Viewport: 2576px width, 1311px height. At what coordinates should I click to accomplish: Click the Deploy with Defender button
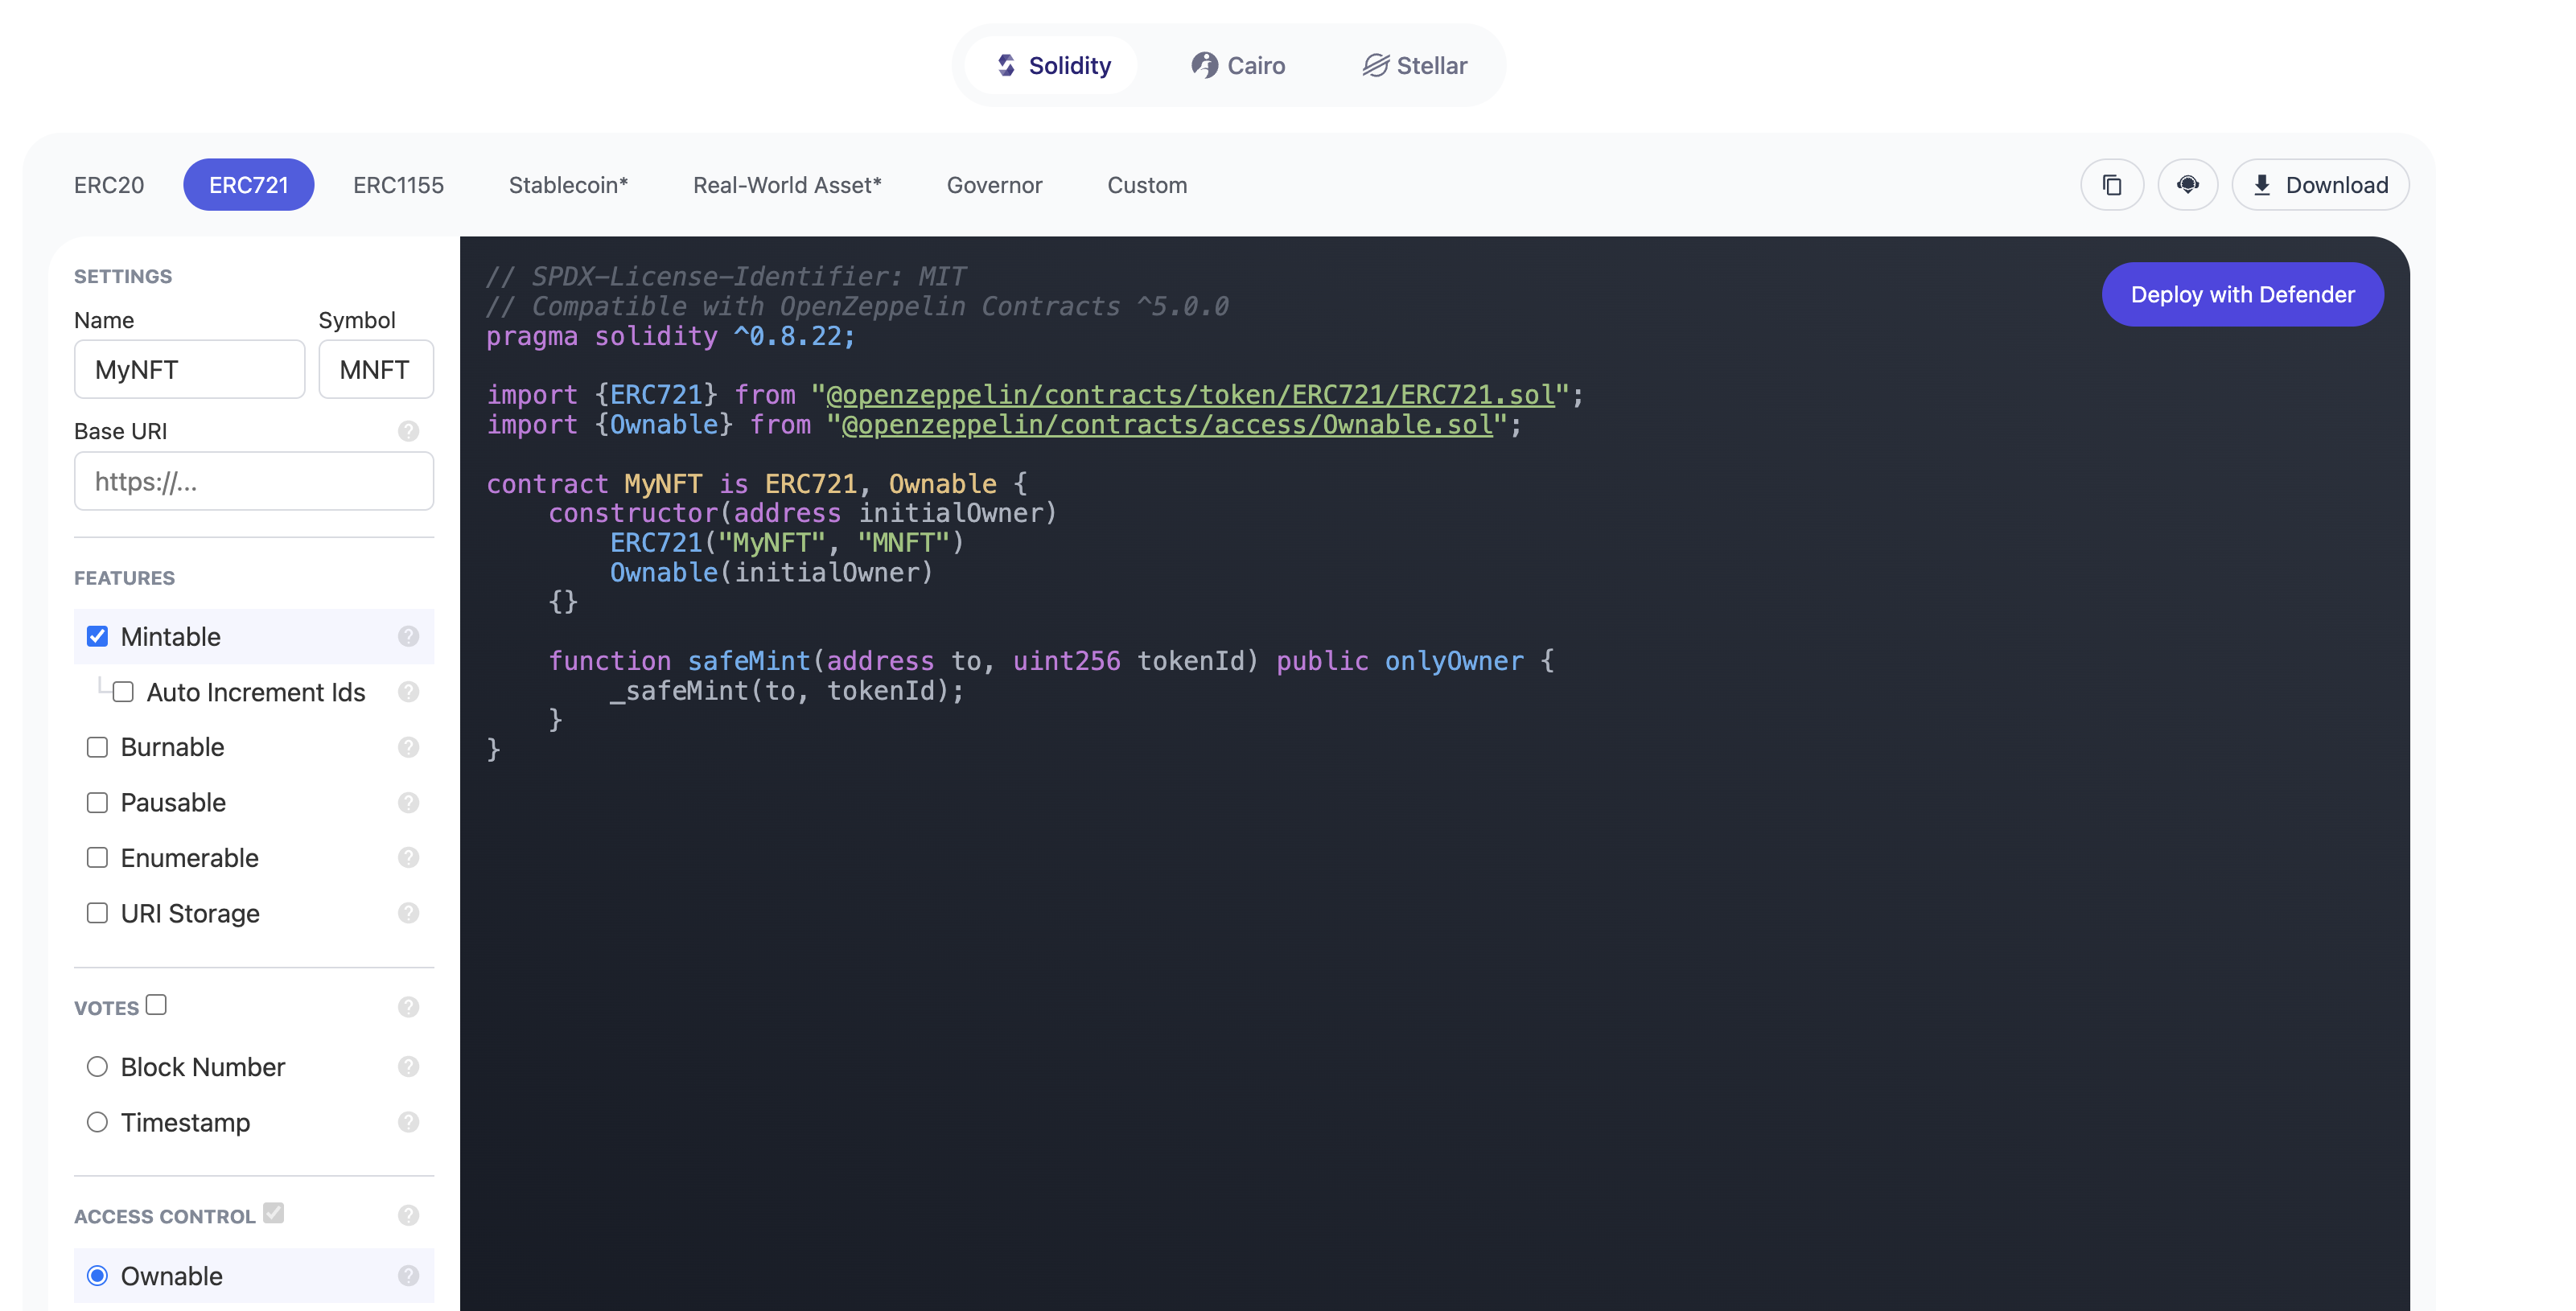coord(2242,294)
